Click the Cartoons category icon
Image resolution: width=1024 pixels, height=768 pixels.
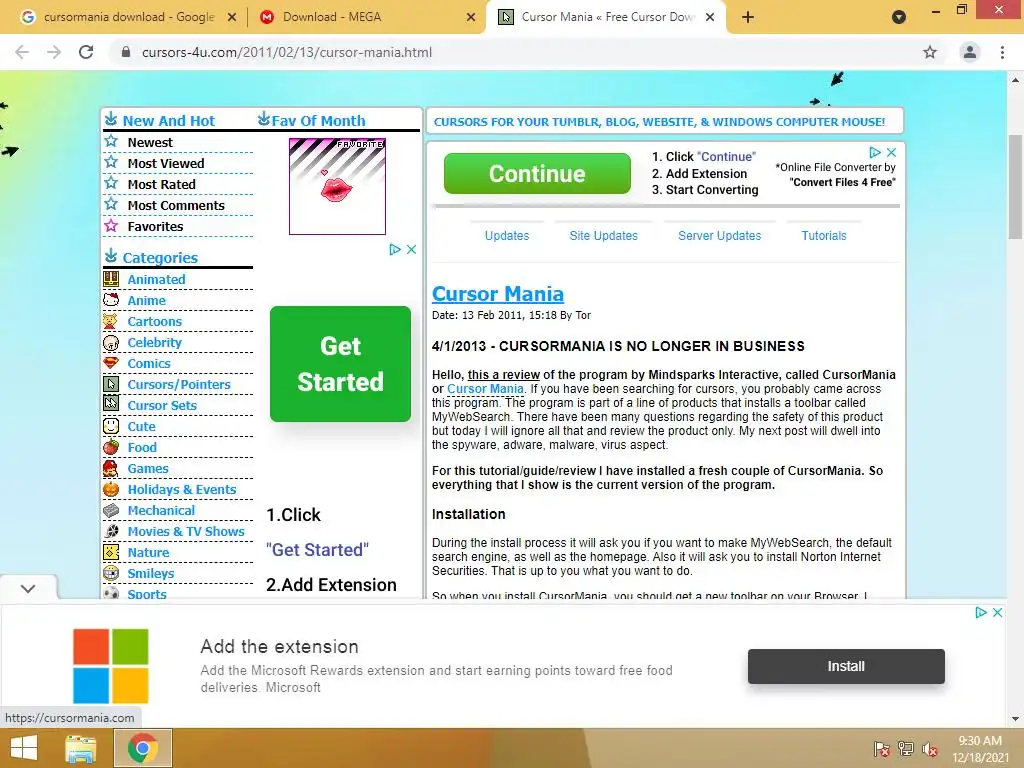[111, 321]
